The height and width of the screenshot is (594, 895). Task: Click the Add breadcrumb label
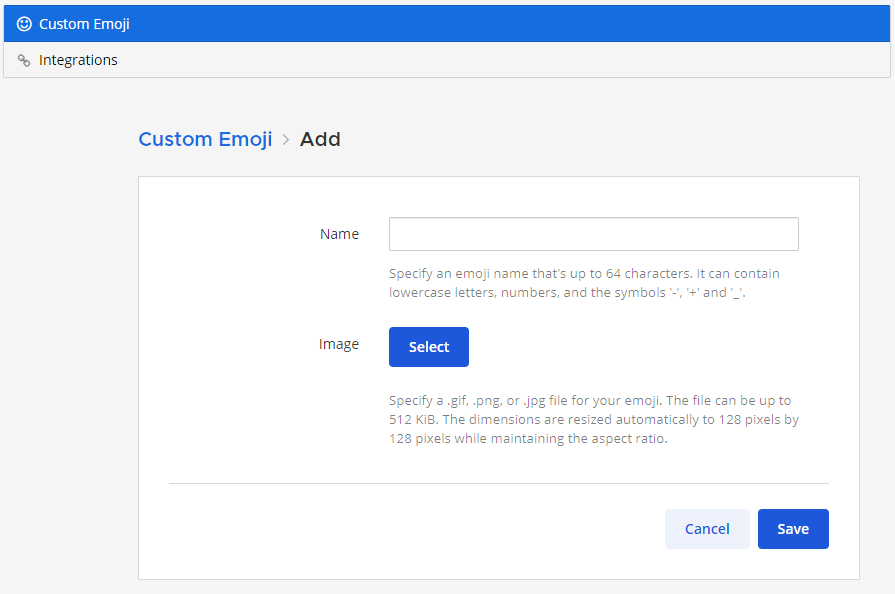[x=320, y=139]
